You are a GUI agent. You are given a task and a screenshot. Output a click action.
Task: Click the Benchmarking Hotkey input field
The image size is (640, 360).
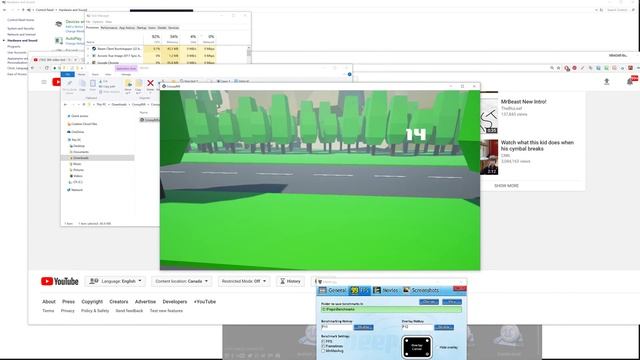click(336, 327)
